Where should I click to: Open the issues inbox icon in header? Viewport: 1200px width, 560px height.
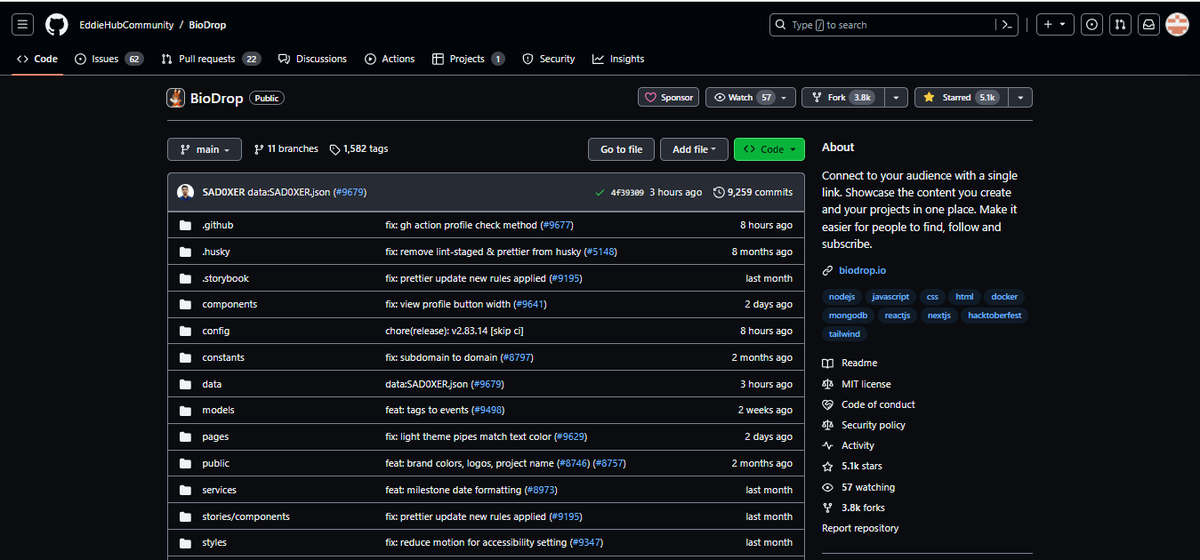pyautogui.click(x=1092, y=25)
